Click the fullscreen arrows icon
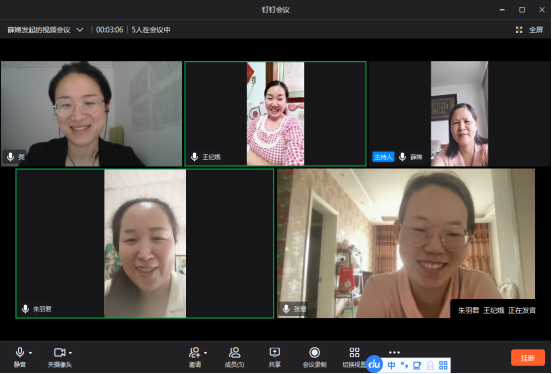Image resolution: width=552 pixels, height=374 pixels. tap(519, 30)
